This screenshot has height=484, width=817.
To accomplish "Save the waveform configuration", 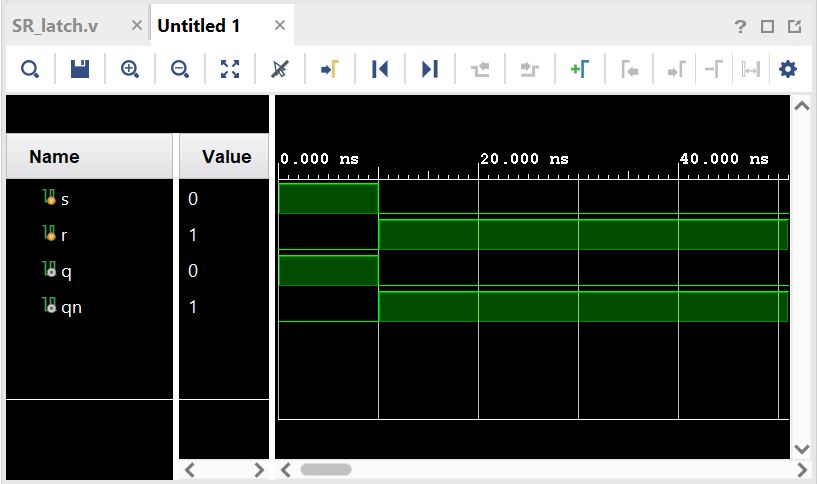I will pyautogui.click(x=80, y=69).
